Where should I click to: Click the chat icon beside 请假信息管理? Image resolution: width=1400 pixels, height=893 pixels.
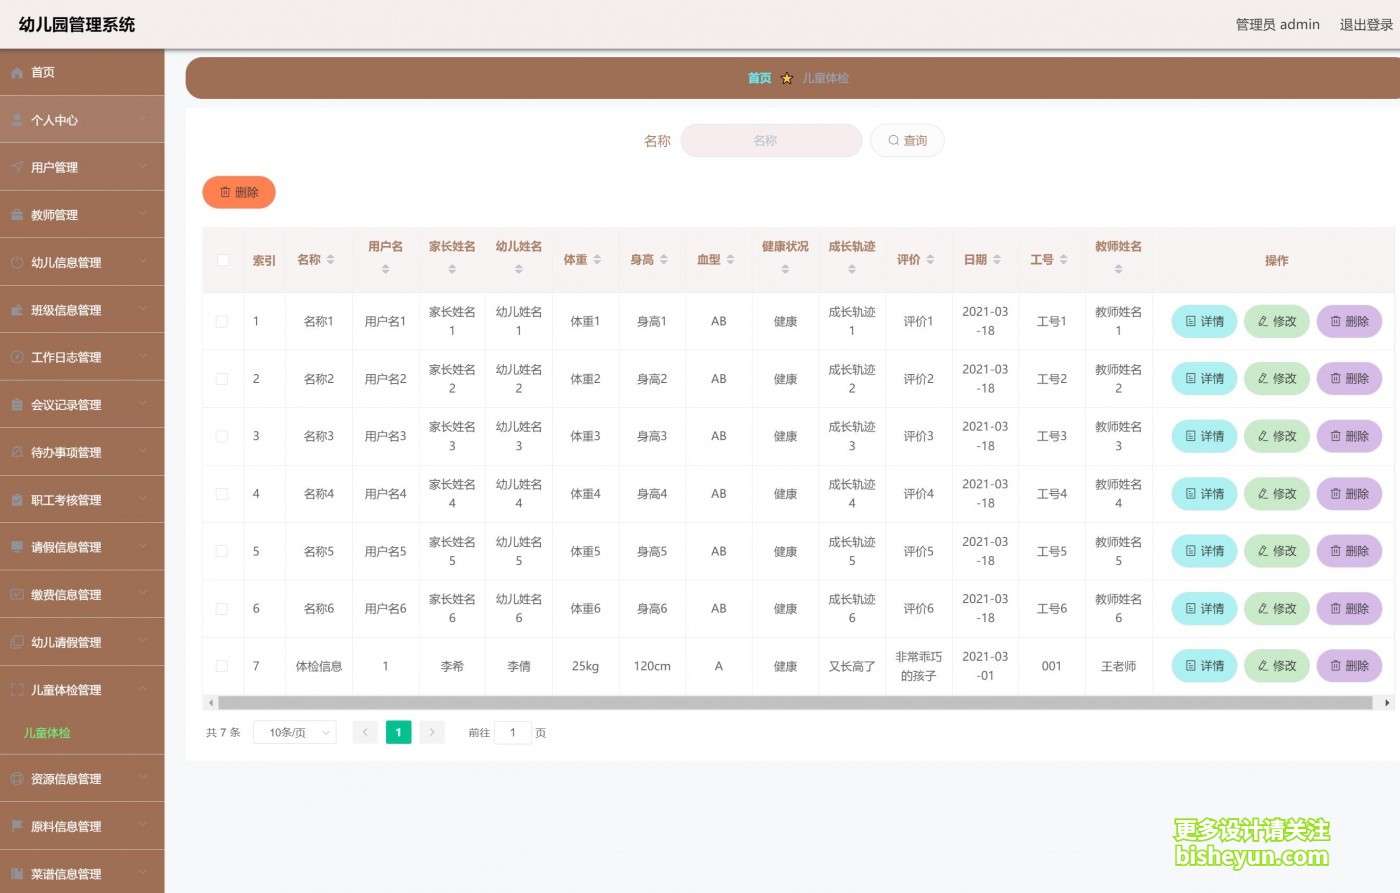(x=17, y=547)
